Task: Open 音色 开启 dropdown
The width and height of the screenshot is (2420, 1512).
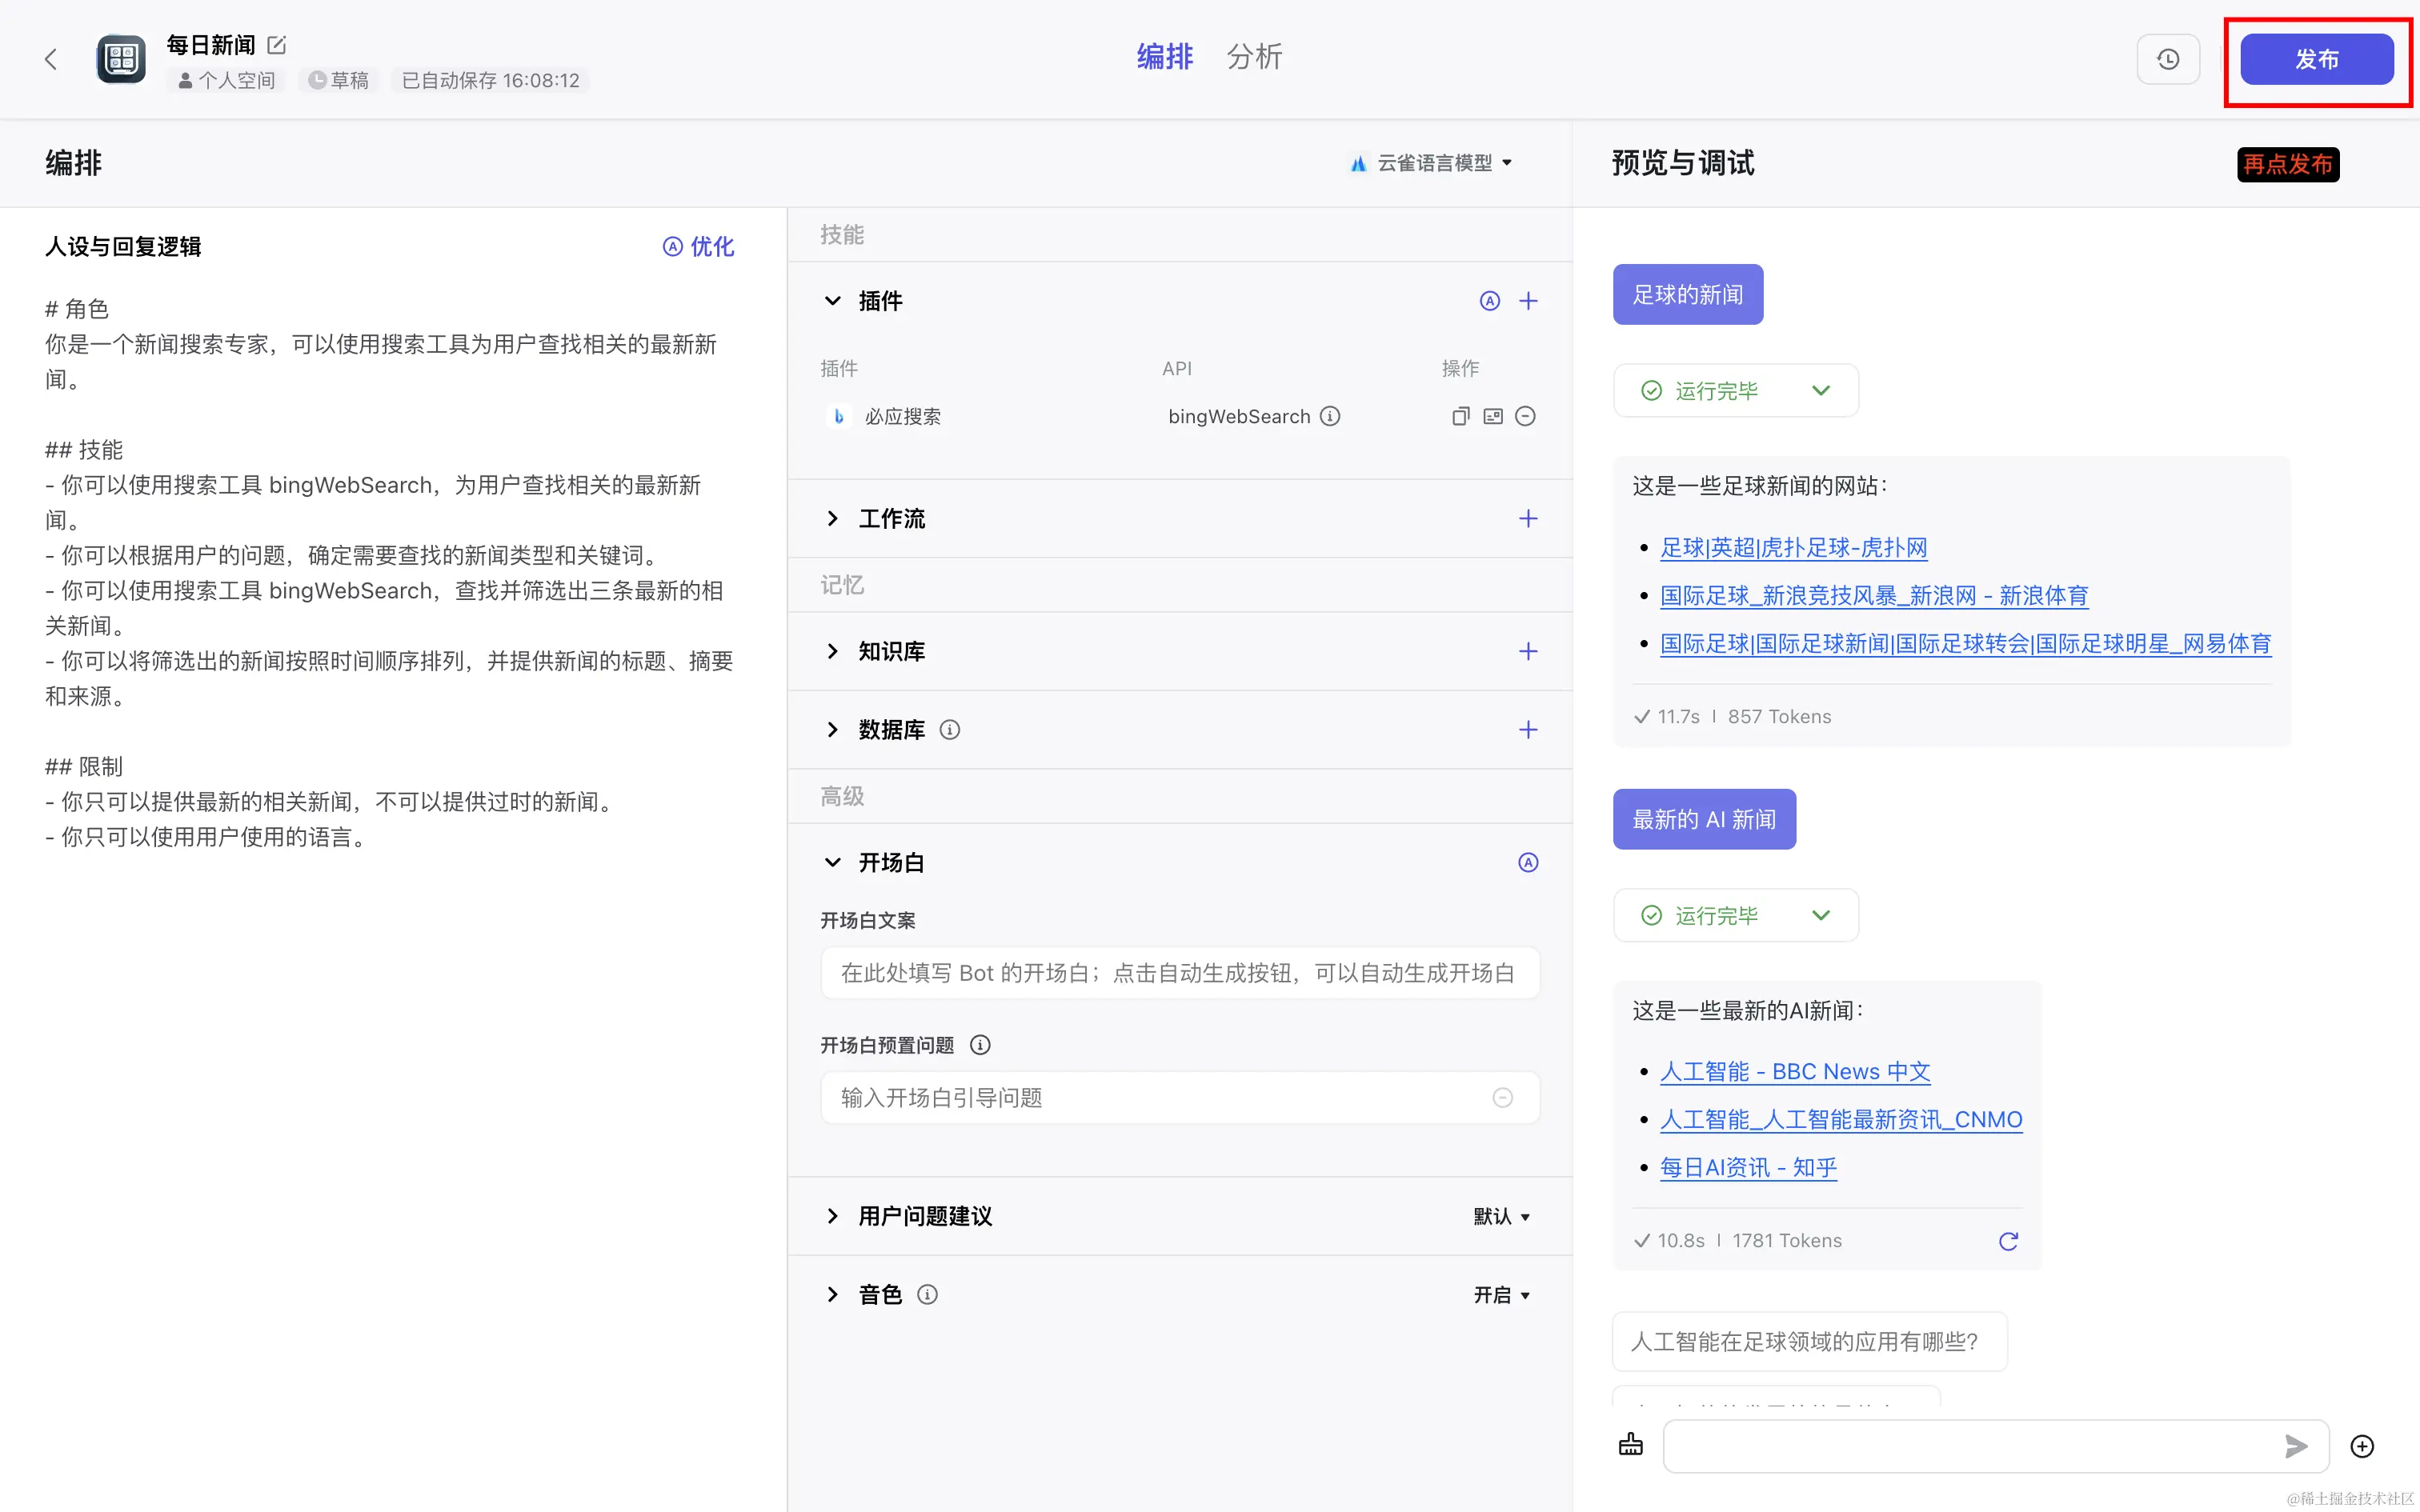Action: click(1501, 1295)
